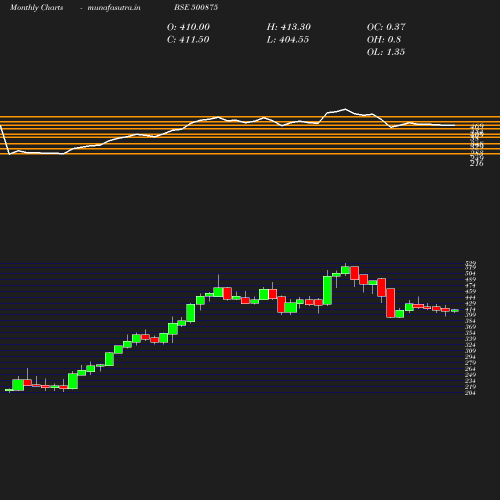This screenshot has width=500, height=500.
Task: Click the 474 price axis label
Action: [470, 286]
